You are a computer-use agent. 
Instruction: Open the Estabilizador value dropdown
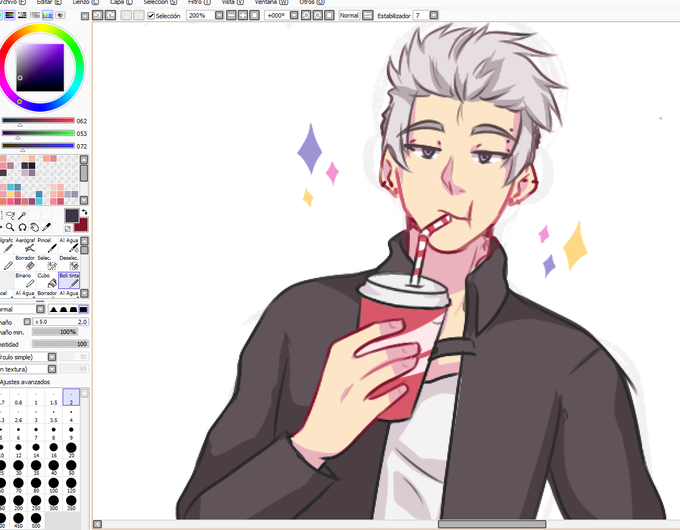434,16
